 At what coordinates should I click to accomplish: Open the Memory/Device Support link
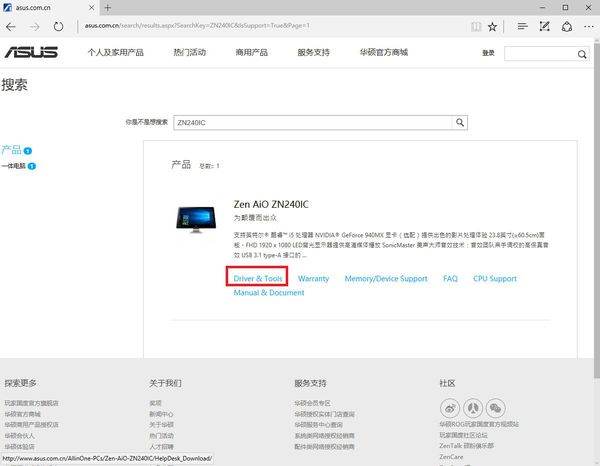pyautogui.click(x=386, y=279)
